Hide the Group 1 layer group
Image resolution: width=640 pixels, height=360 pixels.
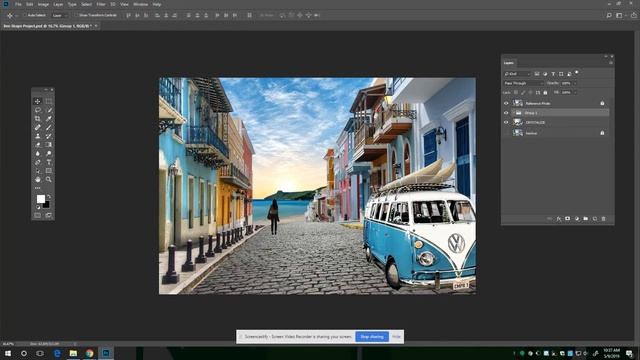[x=506, y=113]
